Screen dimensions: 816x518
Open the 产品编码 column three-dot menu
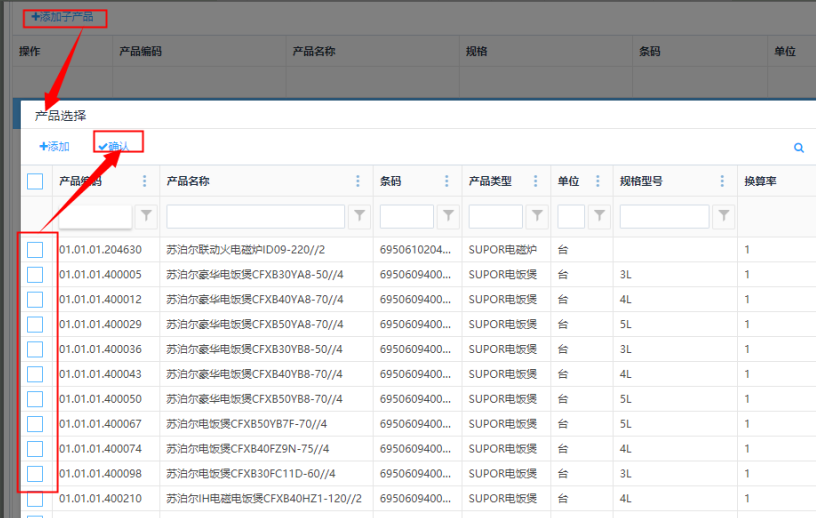144,182
